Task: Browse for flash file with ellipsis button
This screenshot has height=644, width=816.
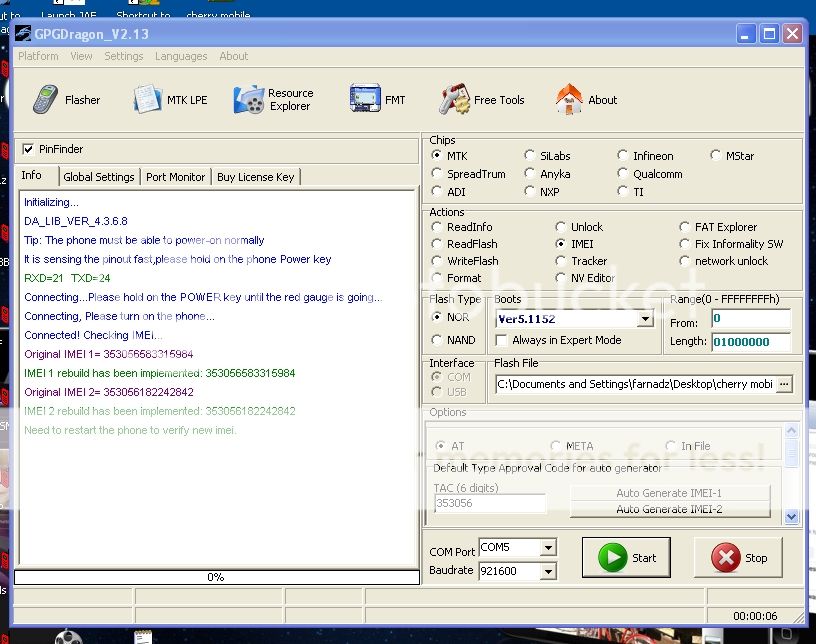Action: [x=784, y=384]
